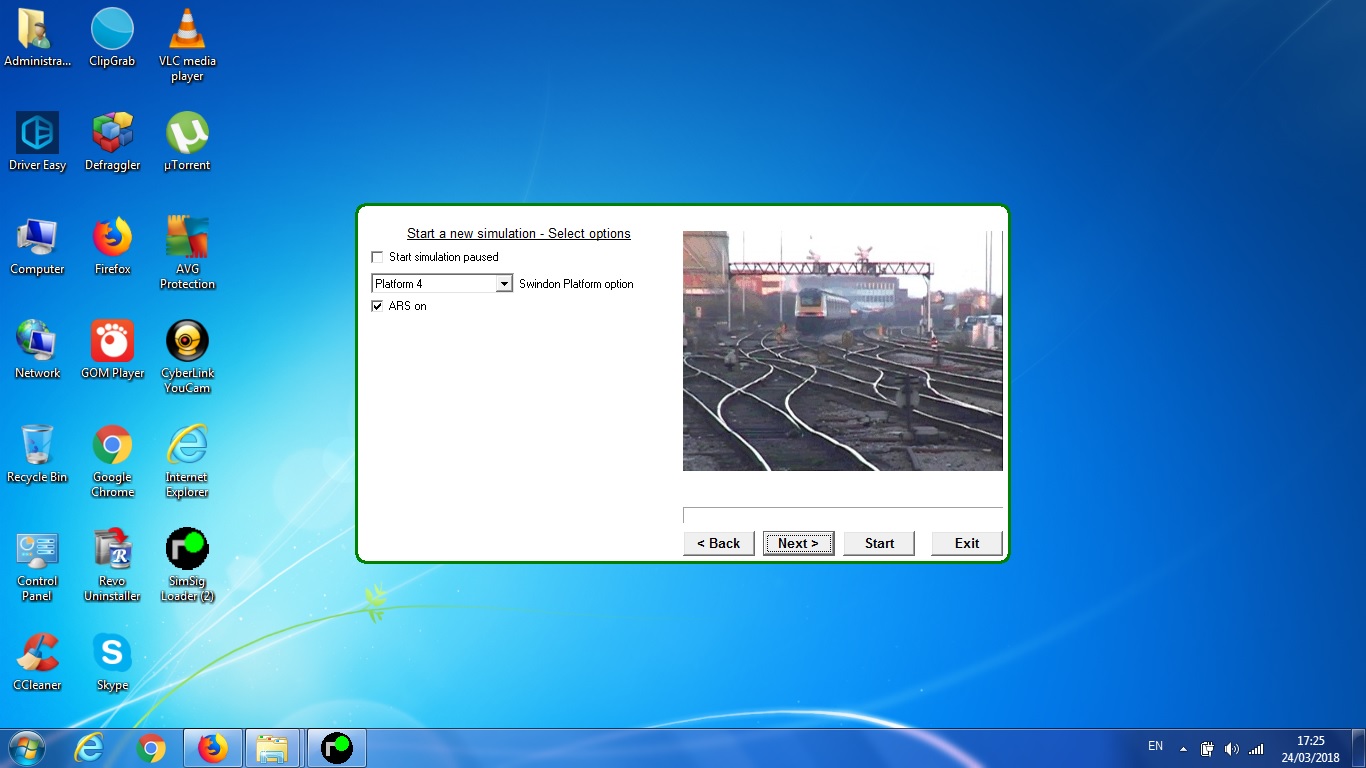Screen dimensions: 1366x768
Task: Open the Swindon Platform option dropdown
Action: 504,284
